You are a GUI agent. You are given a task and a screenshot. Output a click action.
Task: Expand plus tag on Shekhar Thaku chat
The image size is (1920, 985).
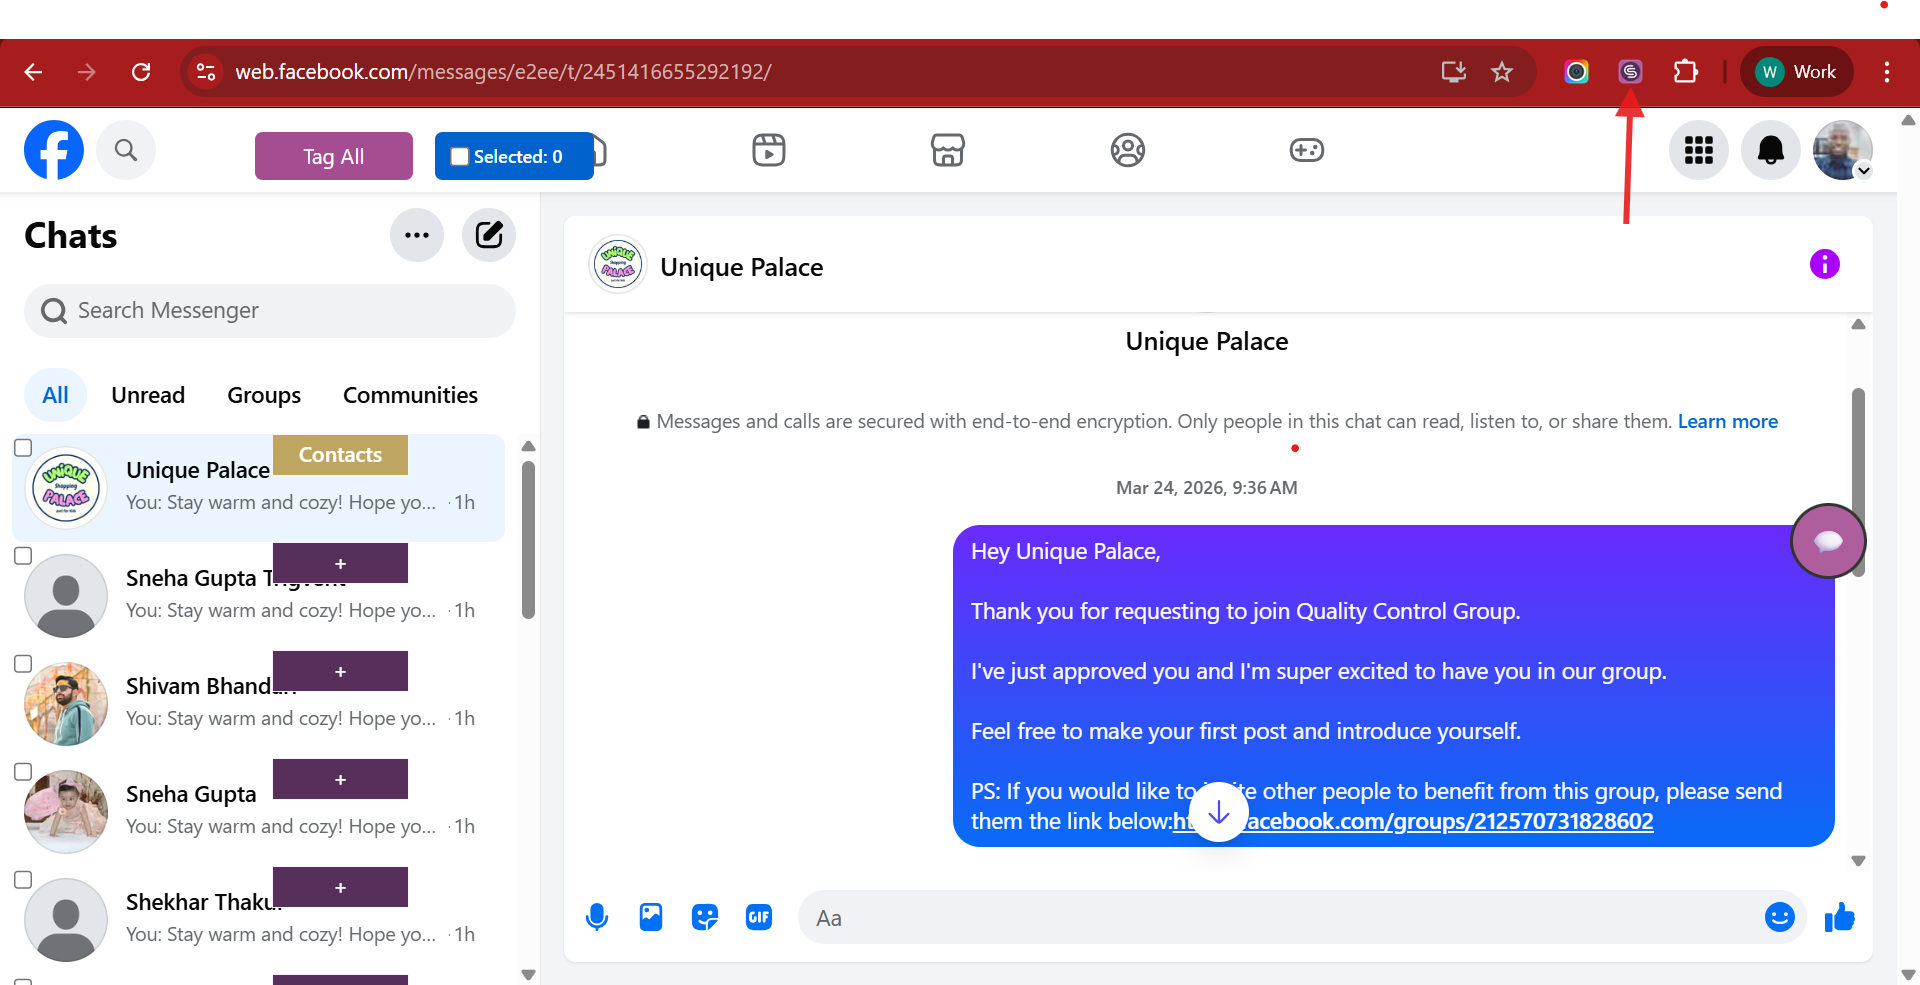[x=340, y=887]
